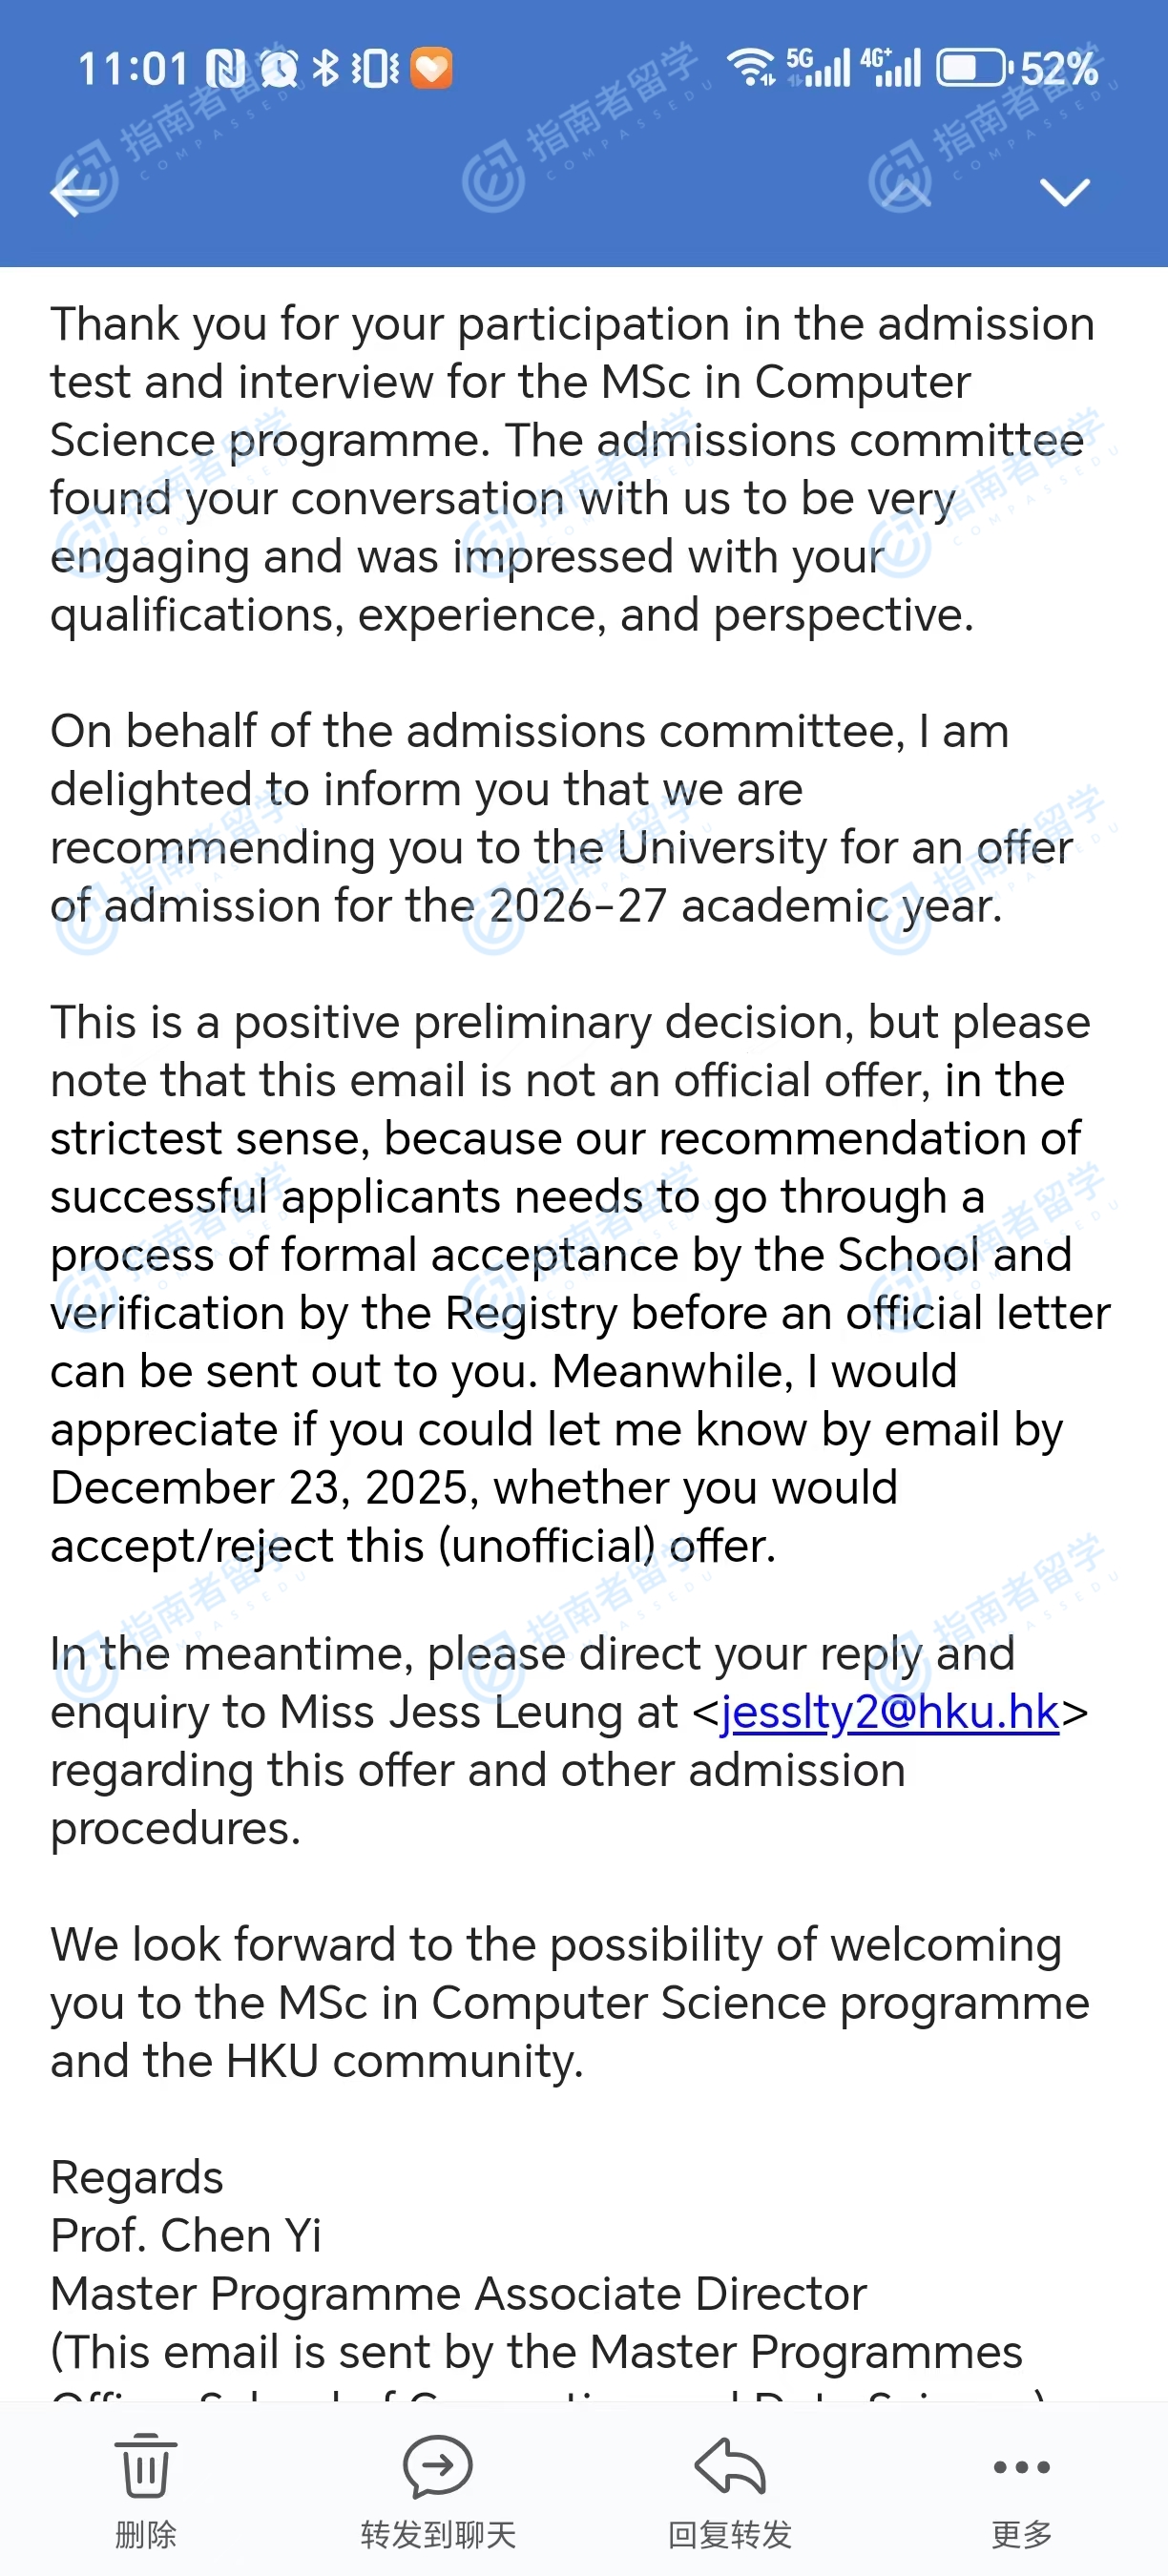Tap the "Prof. Chen Yi" signature line
The height and width of the screenshot is (2576, 1168).
pos(186,2235)
